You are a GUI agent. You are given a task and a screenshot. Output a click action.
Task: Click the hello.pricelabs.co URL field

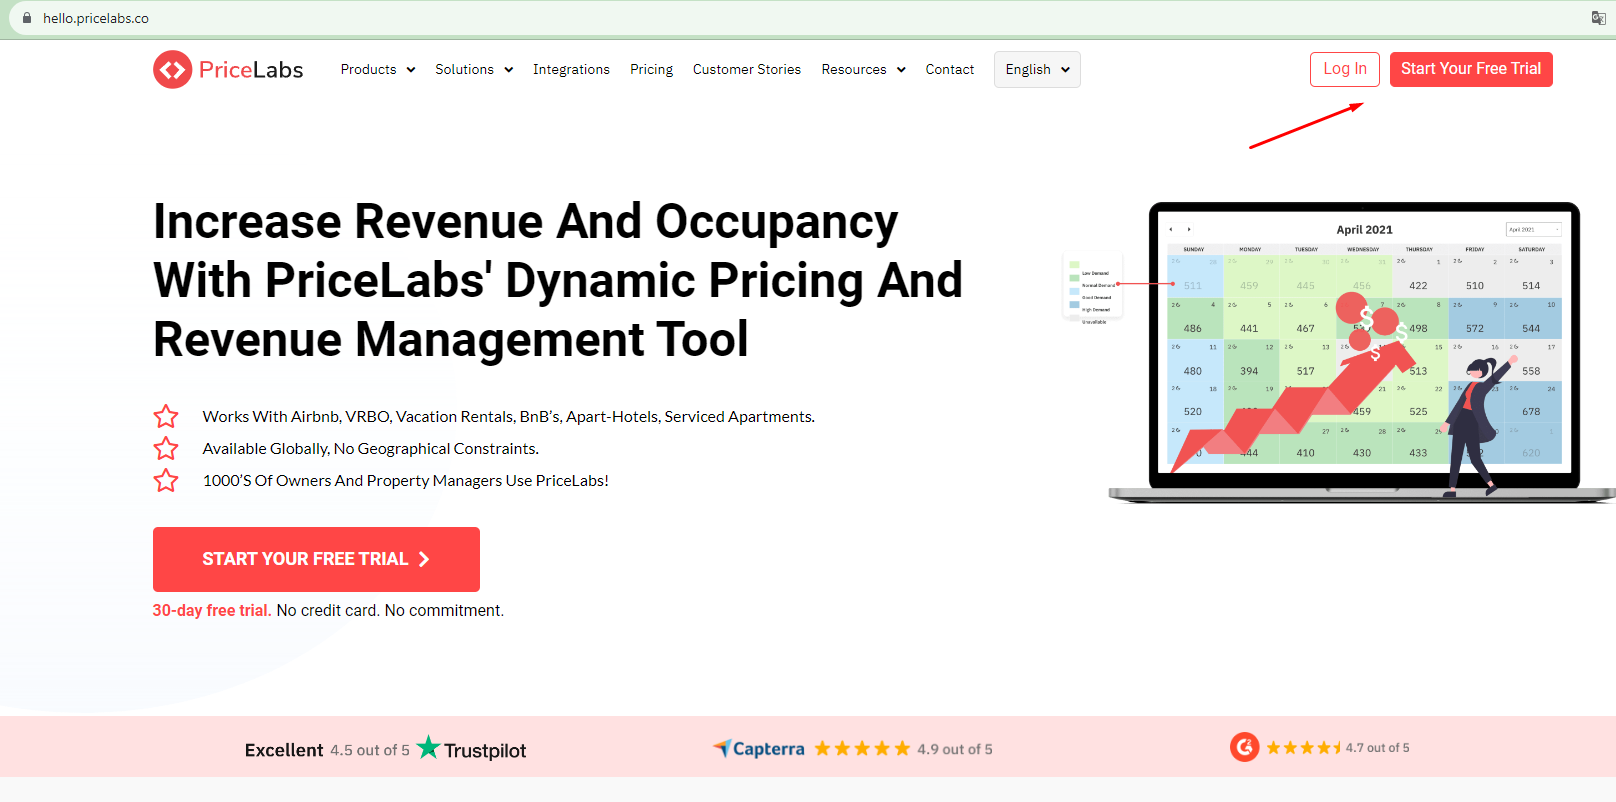tap(96, 18)
